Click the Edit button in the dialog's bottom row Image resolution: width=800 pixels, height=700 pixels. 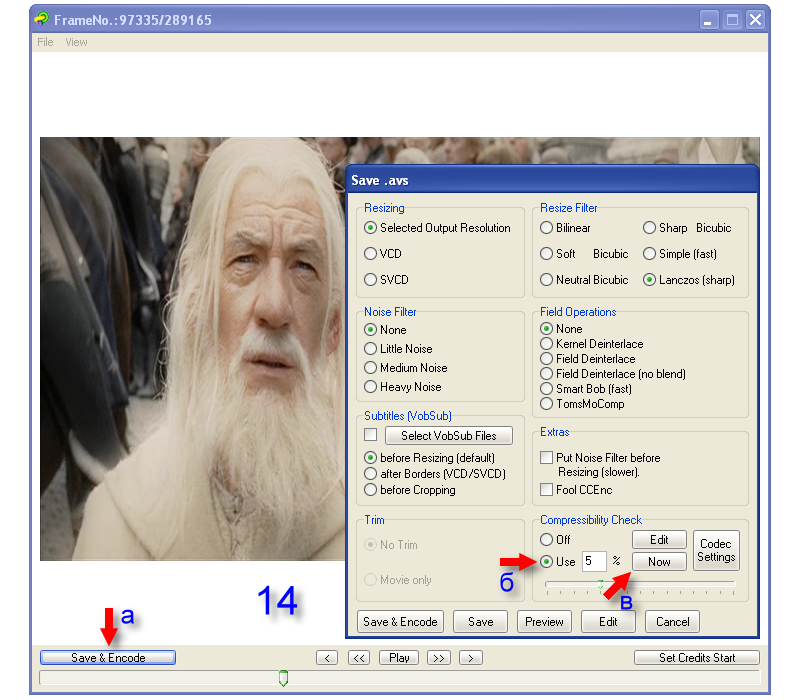pyautogui.click(x=608, y=622)
